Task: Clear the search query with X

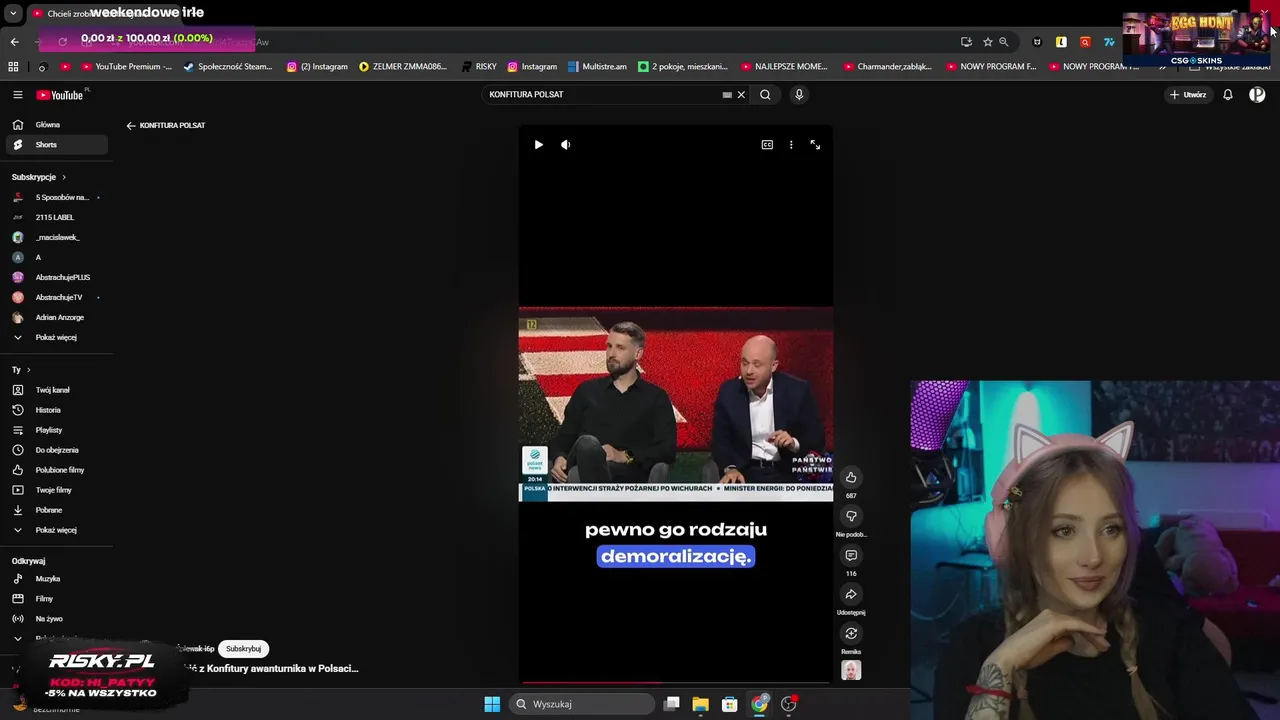Action: (x=741, y=95)
